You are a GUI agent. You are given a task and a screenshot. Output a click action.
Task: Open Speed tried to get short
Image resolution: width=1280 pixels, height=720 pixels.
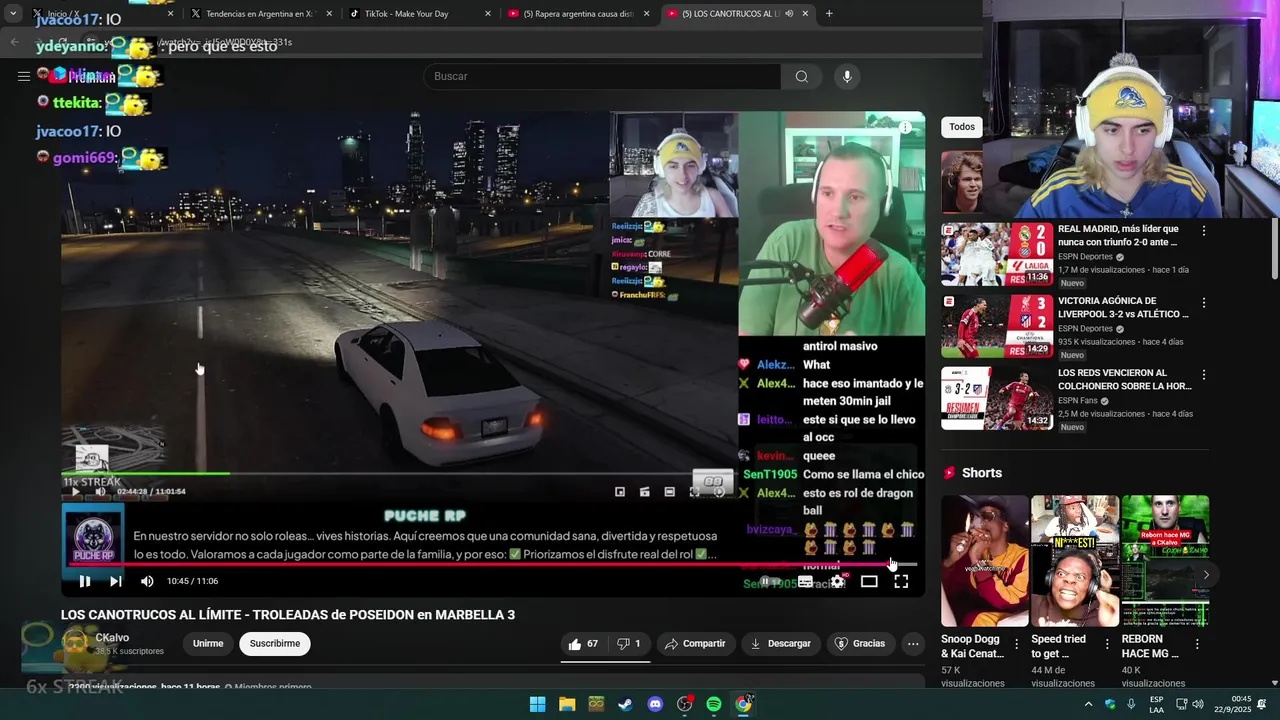(1075, 560)
